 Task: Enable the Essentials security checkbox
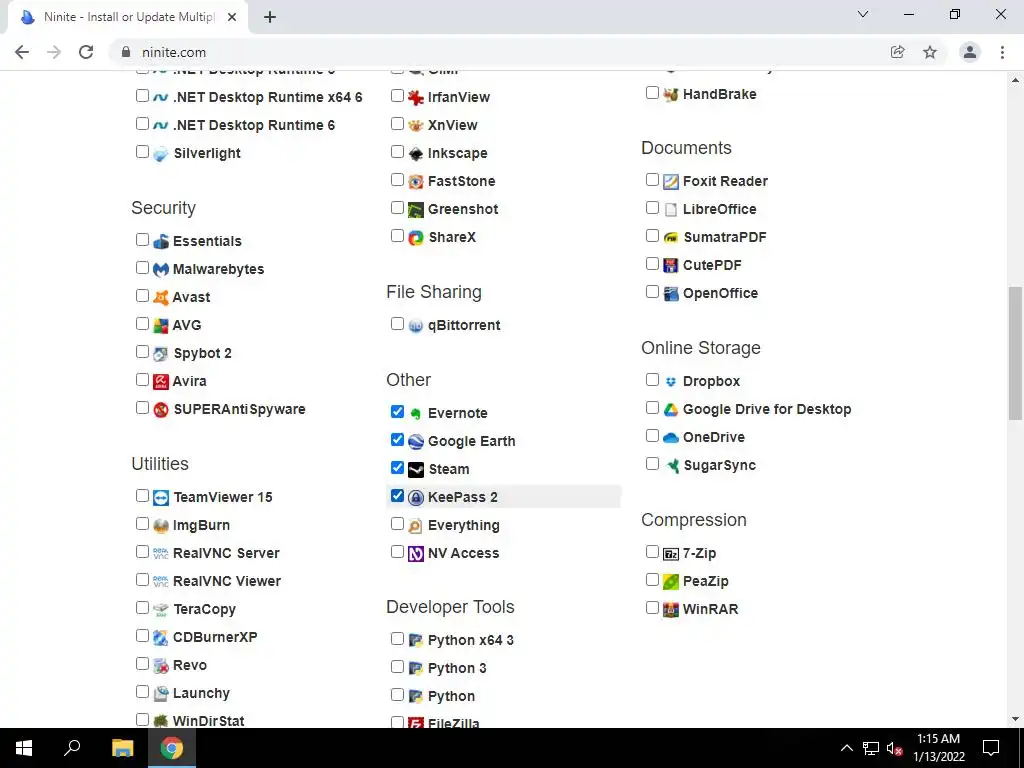(x=142, y=240)
